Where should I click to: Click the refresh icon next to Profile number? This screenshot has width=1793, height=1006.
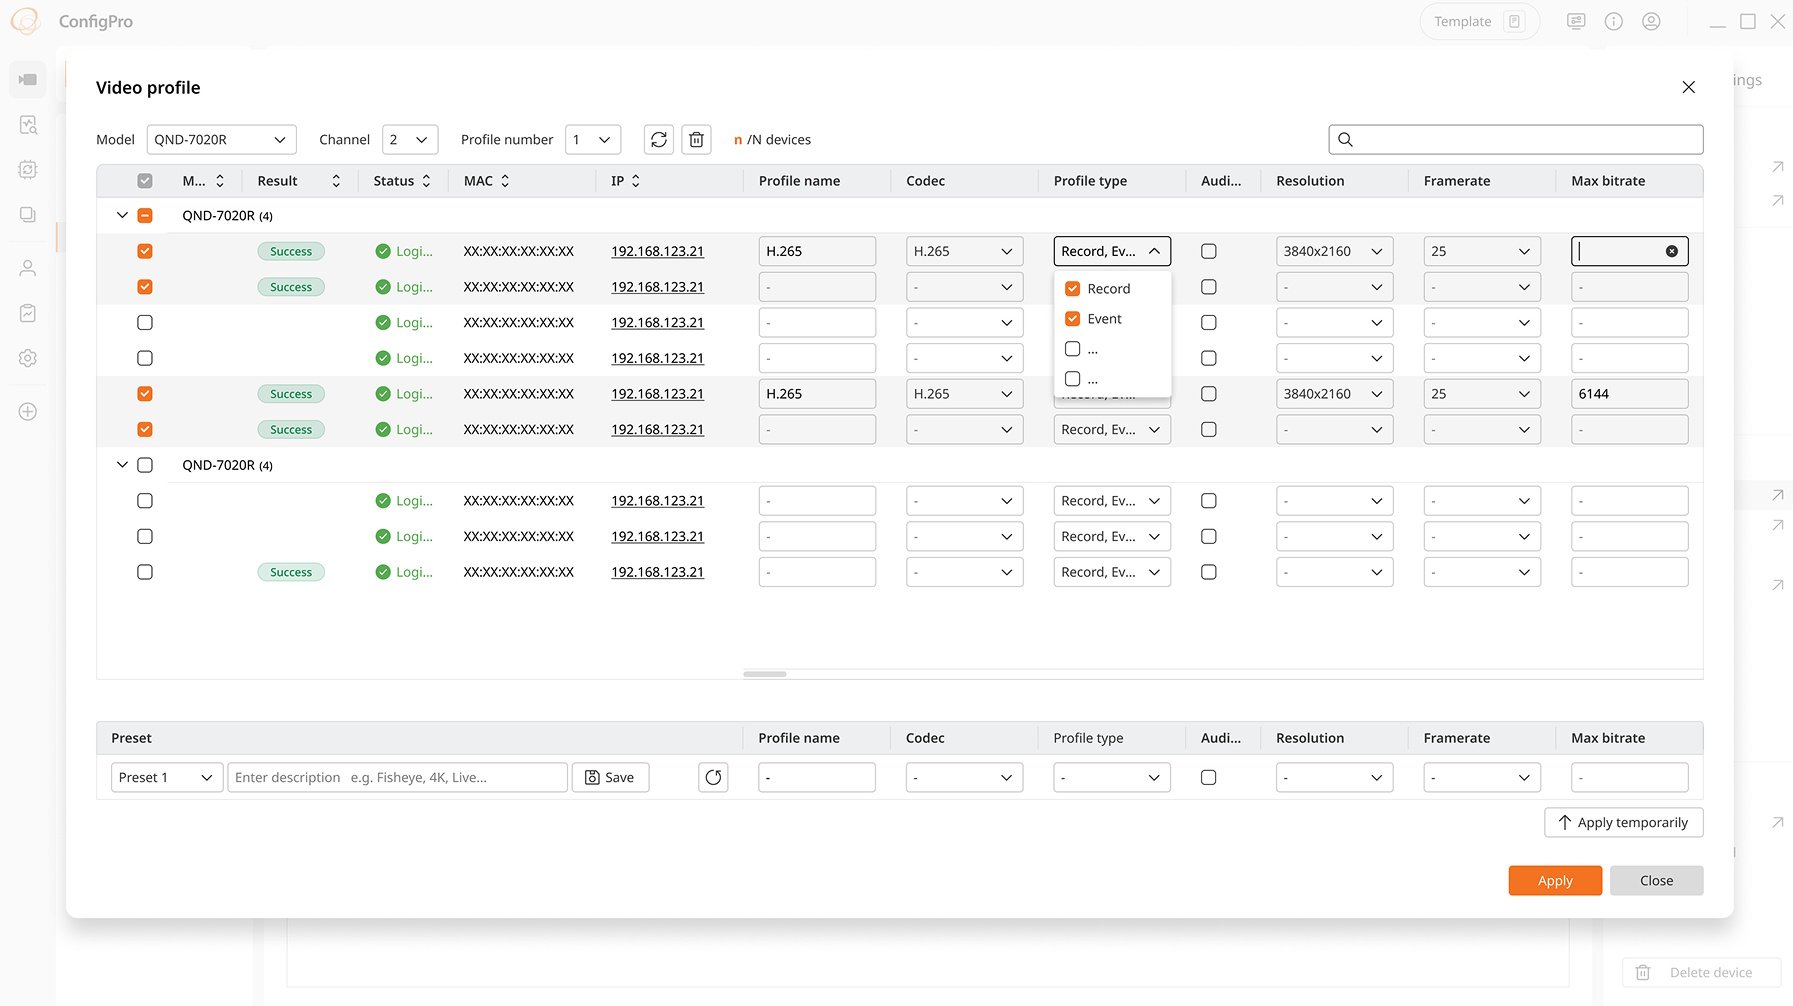pos(658,140)
